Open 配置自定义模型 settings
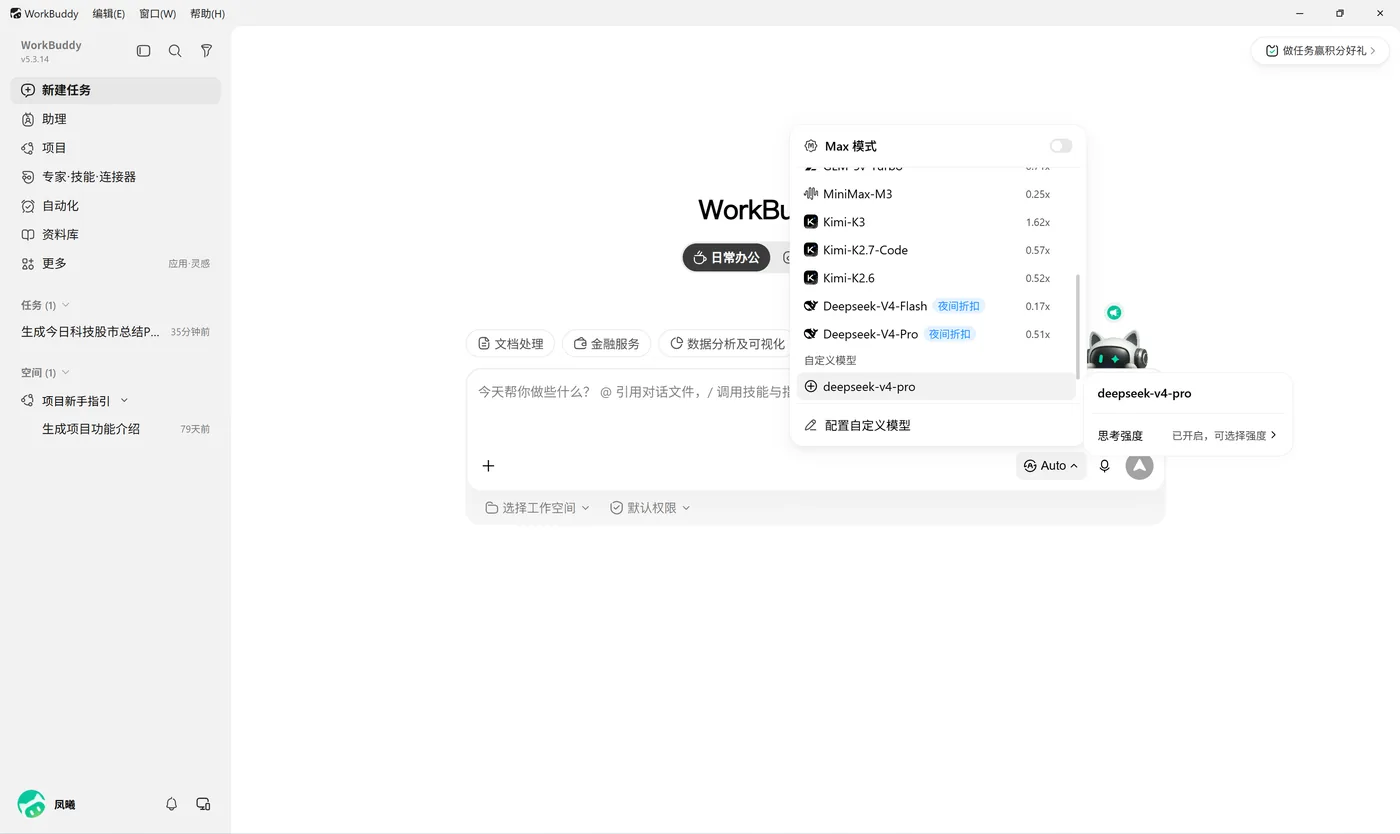The height and width of the screenshot is (834, 1400). click(936, 425)
